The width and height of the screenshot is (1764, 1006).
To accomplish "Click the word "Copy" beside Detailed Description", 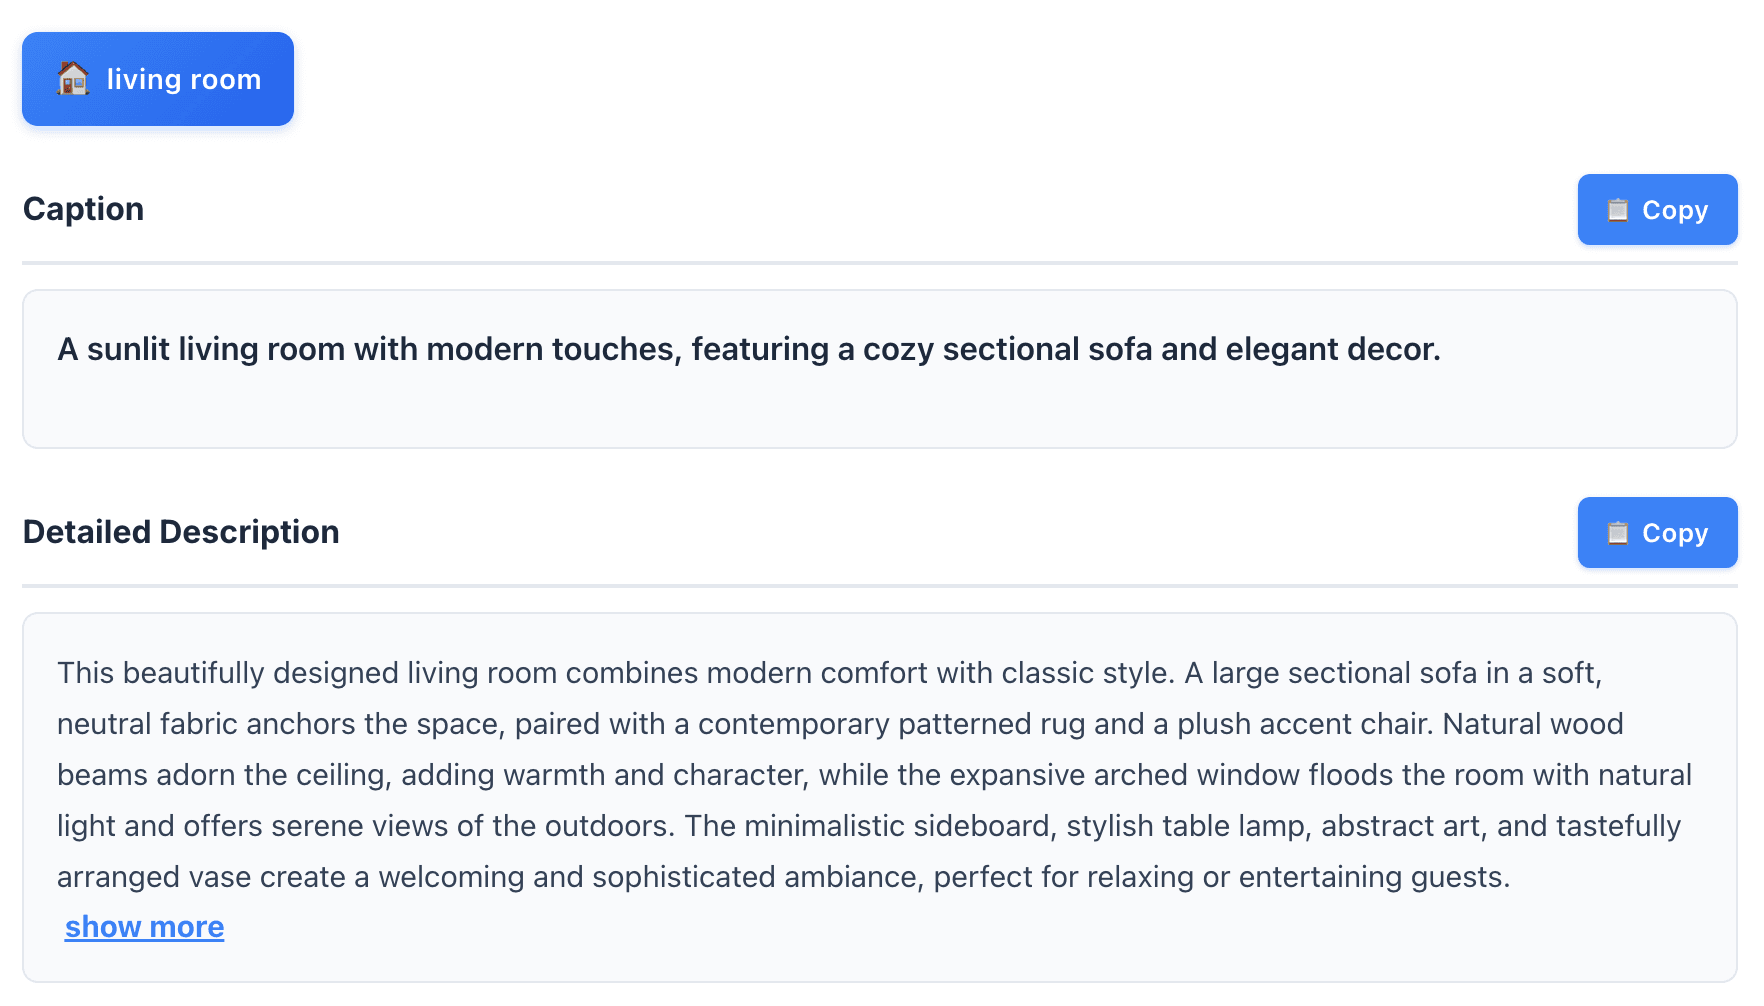I will [1675, 533].
